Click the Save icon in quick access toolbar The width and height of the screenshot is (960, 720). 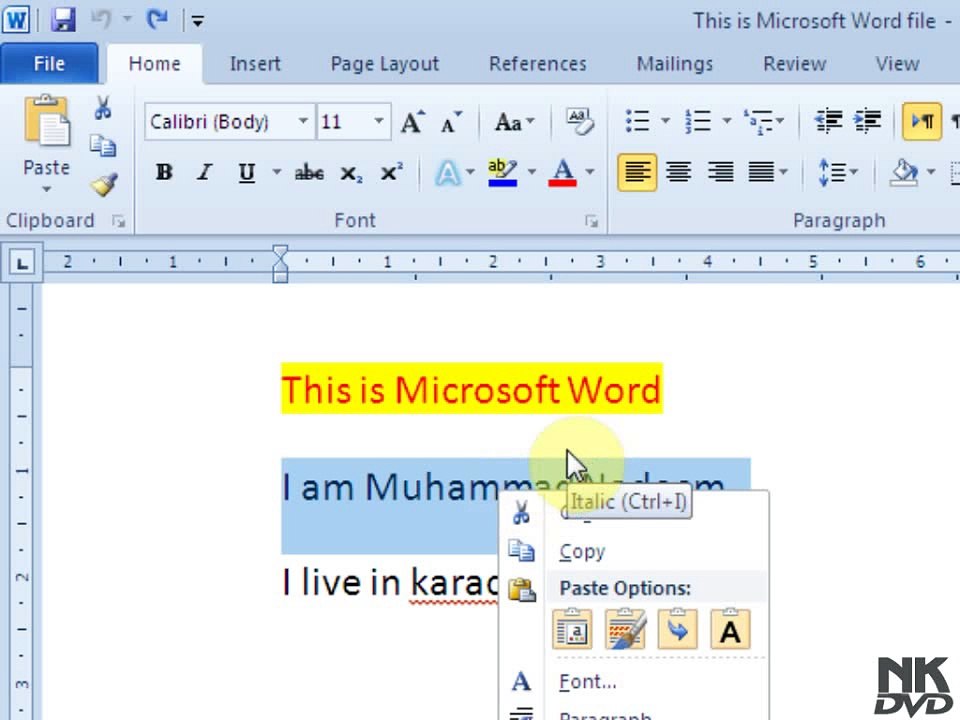point(63,21)
